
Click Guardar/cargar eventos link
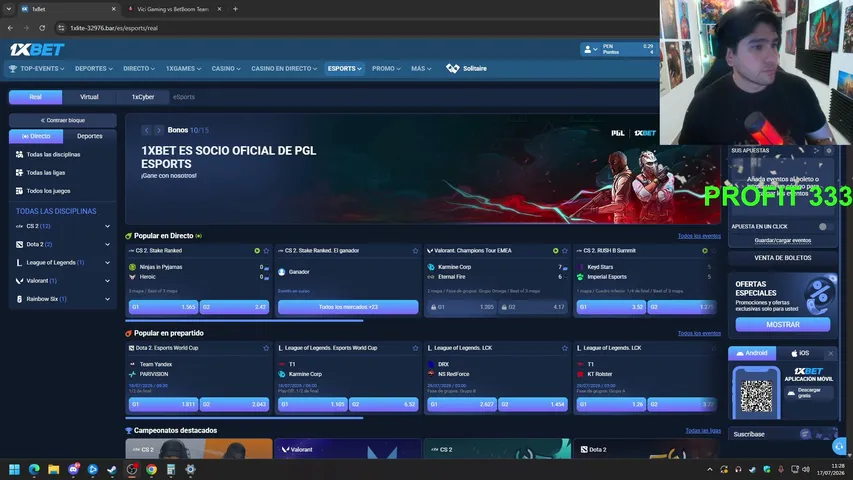point(782,241)
